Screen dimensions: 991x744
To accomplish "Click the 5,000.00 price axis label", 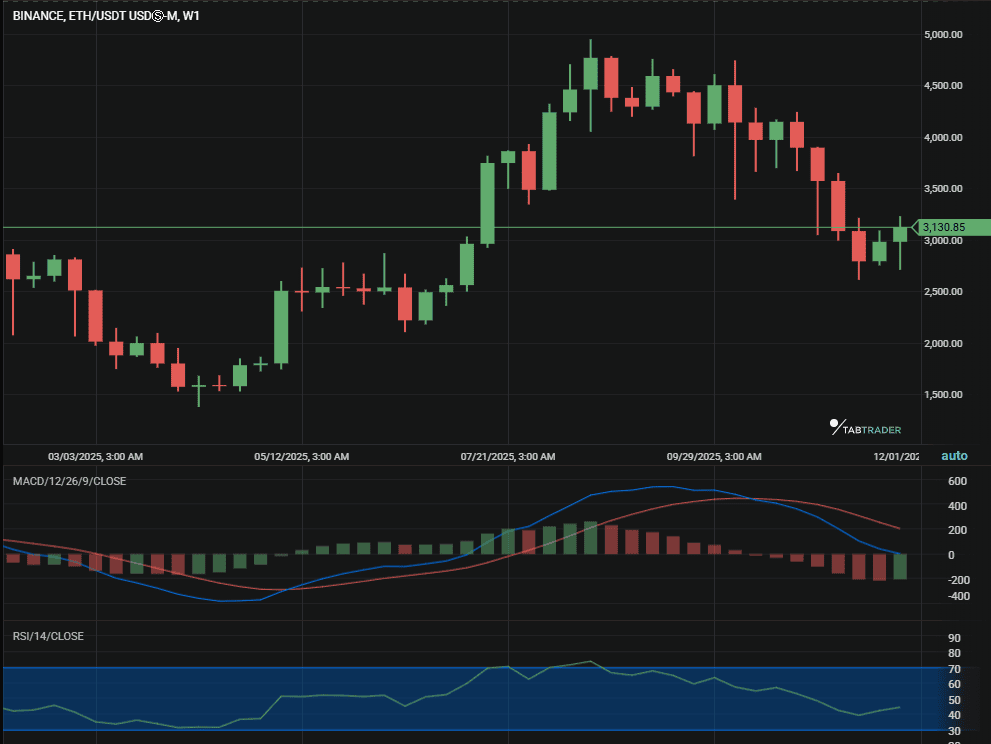I will [942, 35].
